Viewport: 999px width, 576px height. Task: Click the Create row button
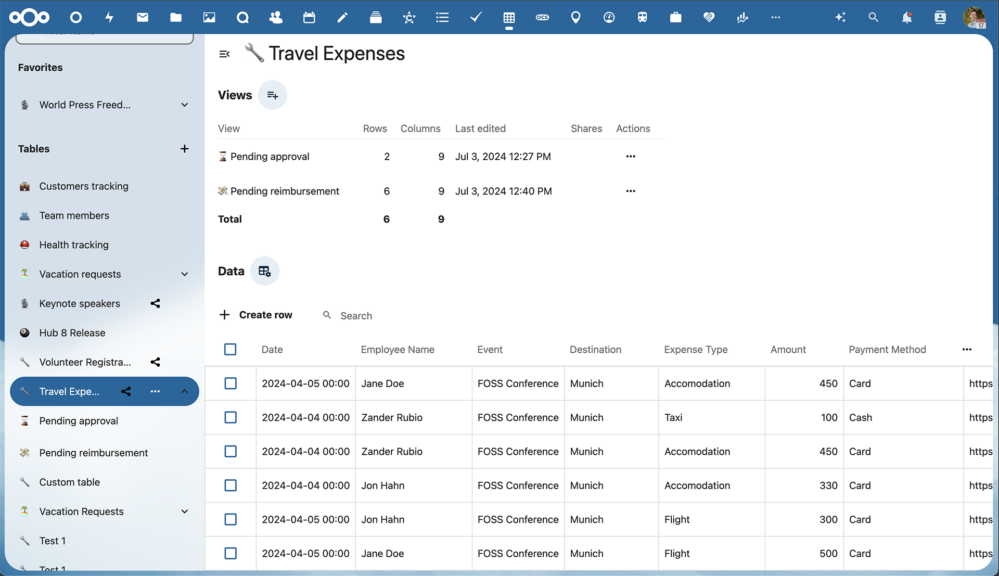click(256, 314)
